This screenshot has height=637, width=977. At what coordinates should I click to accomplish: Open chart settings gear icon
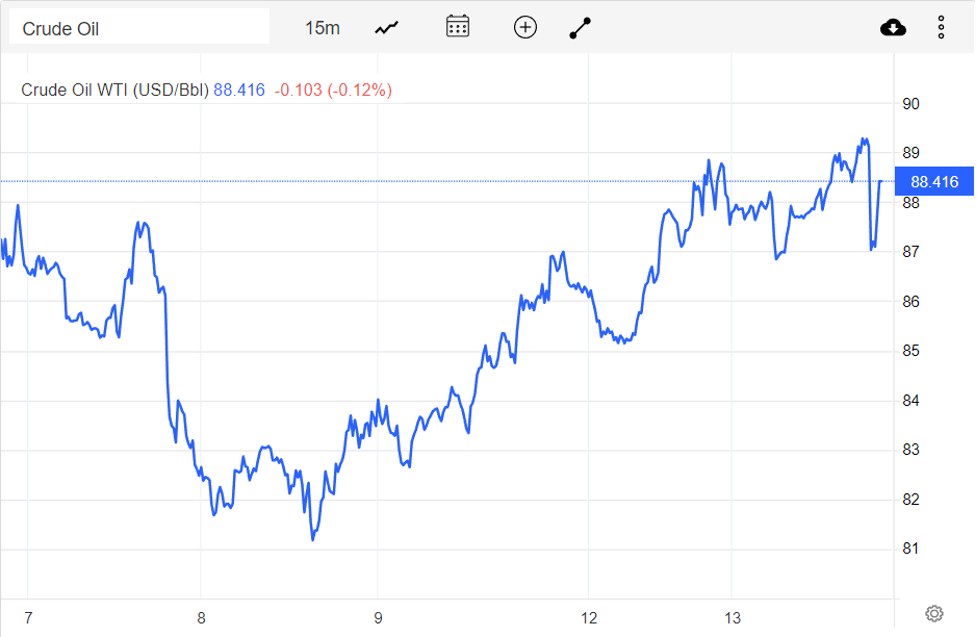(x=934, y=613)
